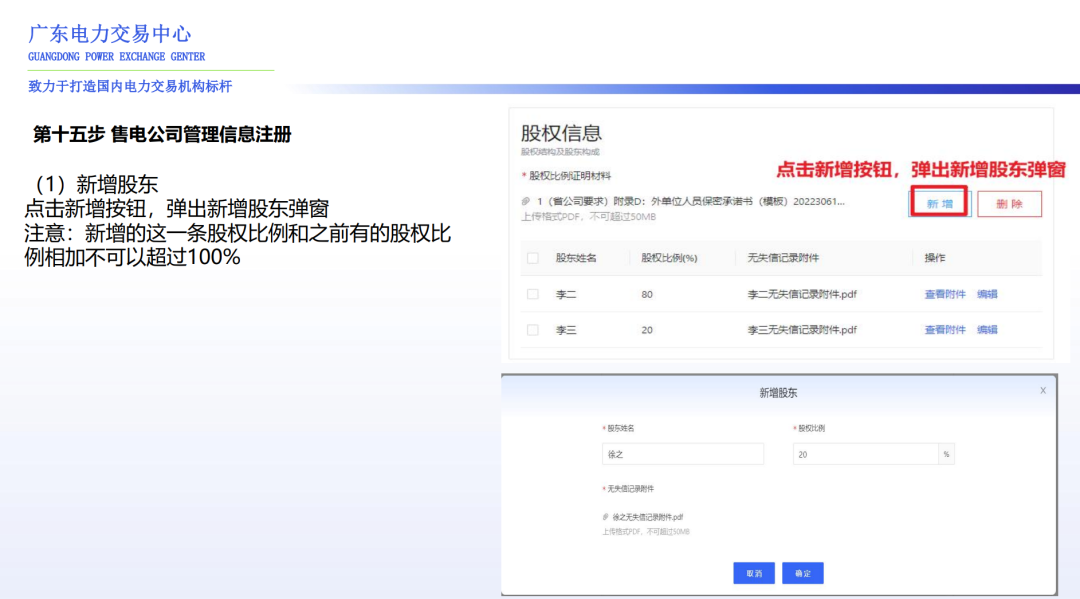Click the 删除 button
The height and width of the screenshot is (599, 1080).
tap(1010, 202)
